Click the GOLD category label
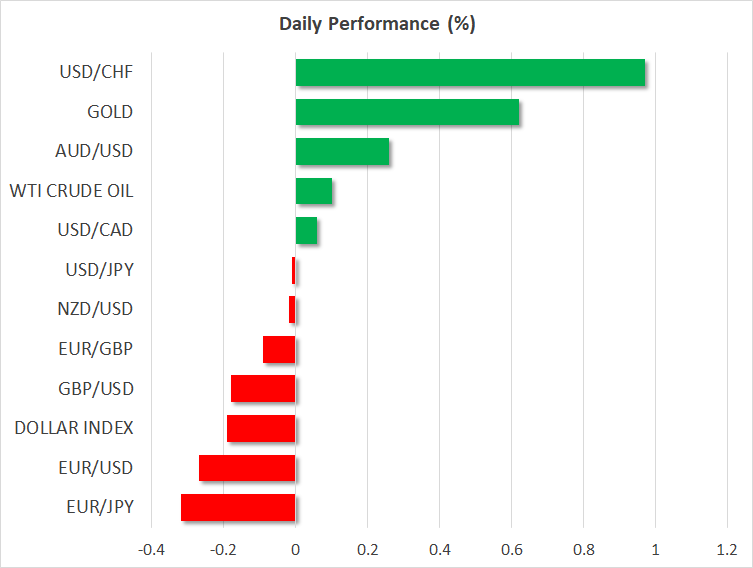This screenshot has width=753, height=568. point(111,112)
